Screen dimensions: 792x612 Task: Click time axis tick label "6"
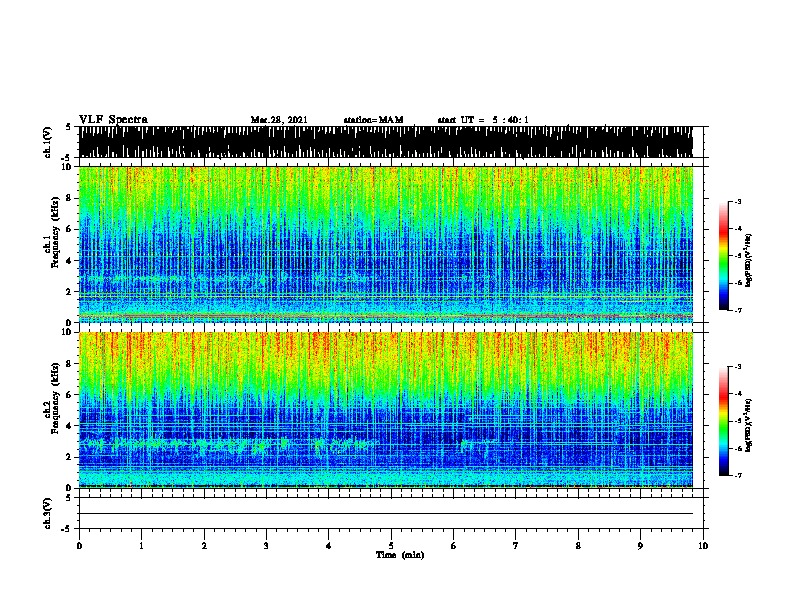[x=453, y=546]
